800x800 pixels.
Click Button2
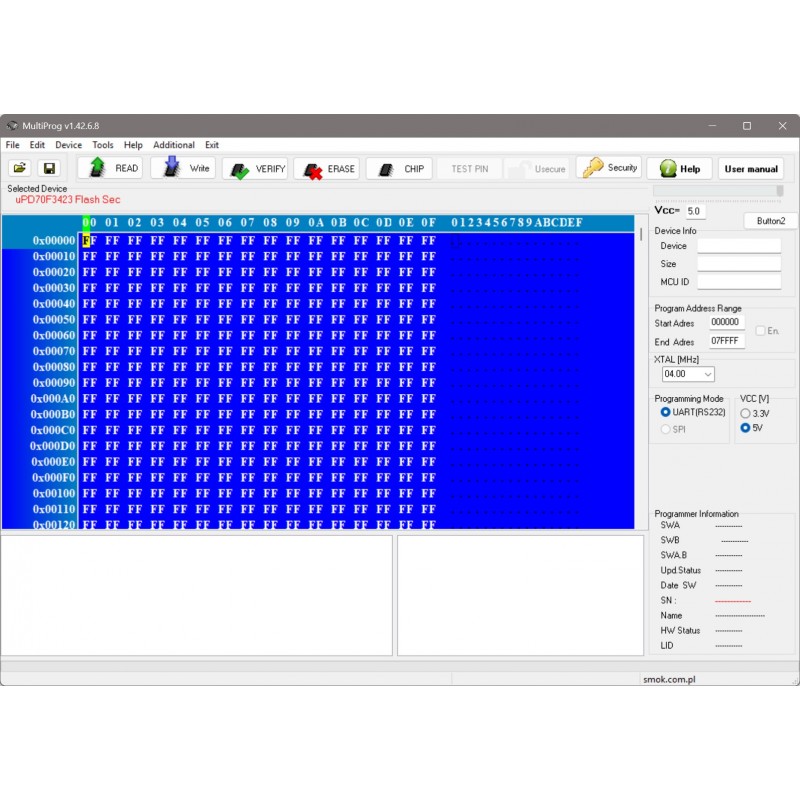coord(770,221)
